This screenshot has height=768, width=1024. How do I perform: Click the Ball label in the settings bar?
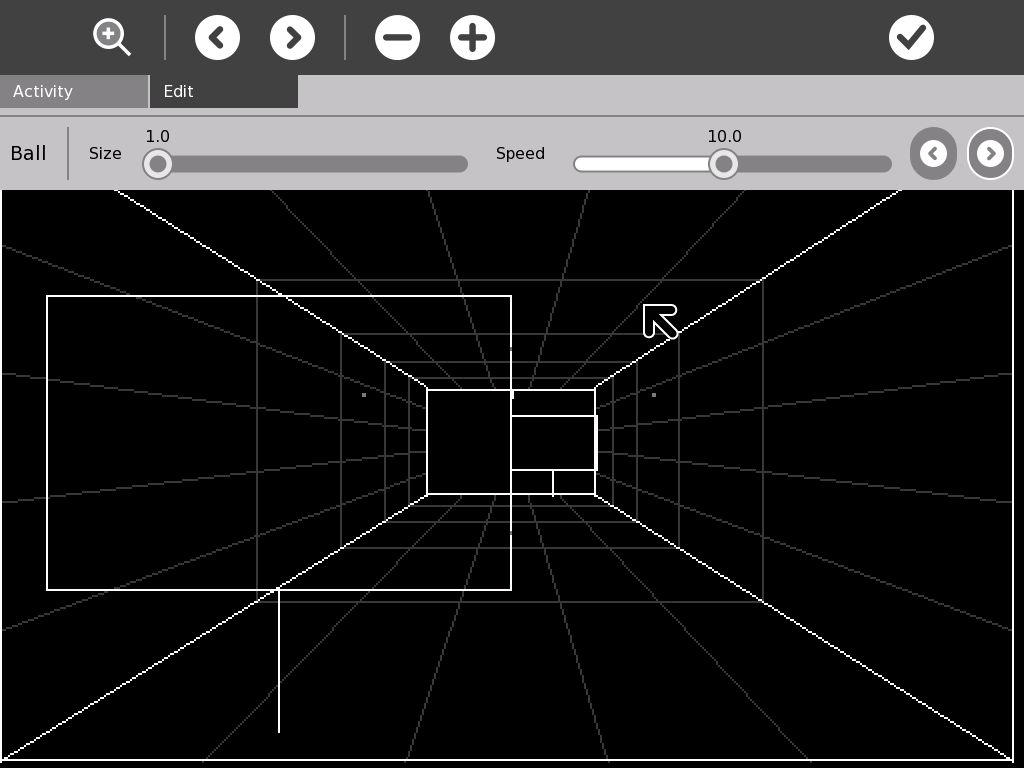29,153
